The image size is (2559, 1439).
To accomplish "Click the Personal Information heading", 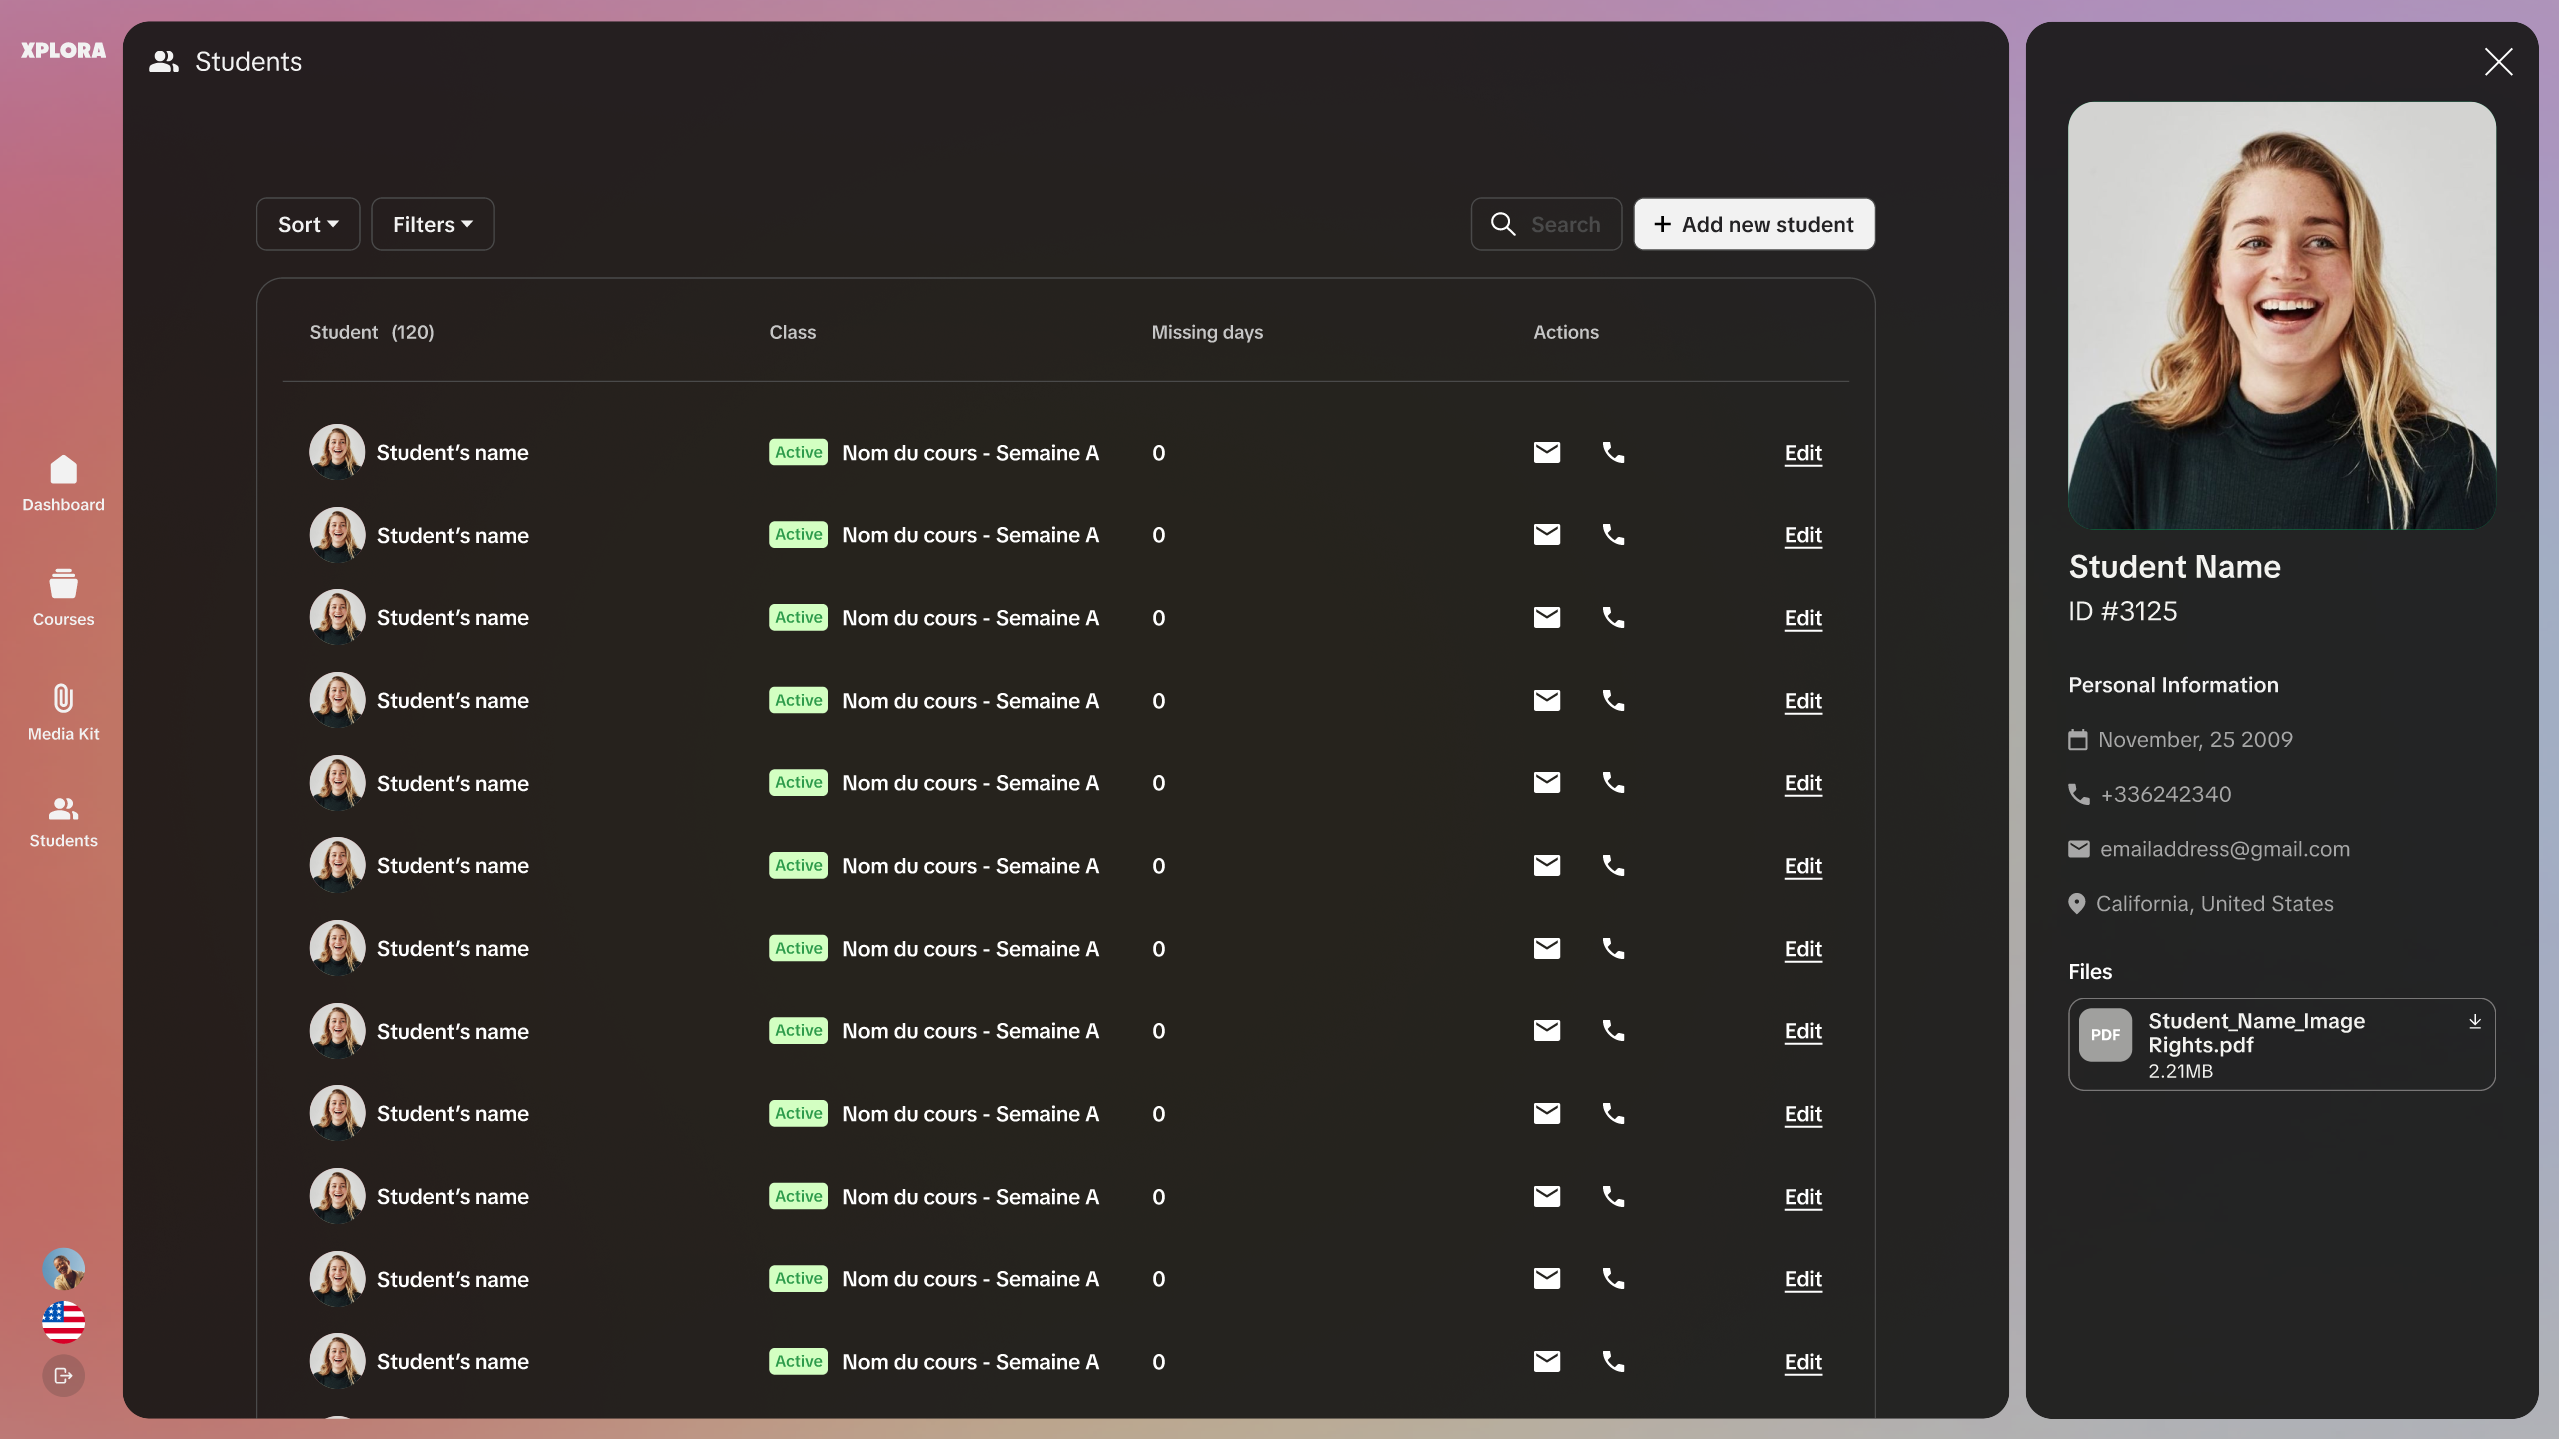I will [2173, 685].
